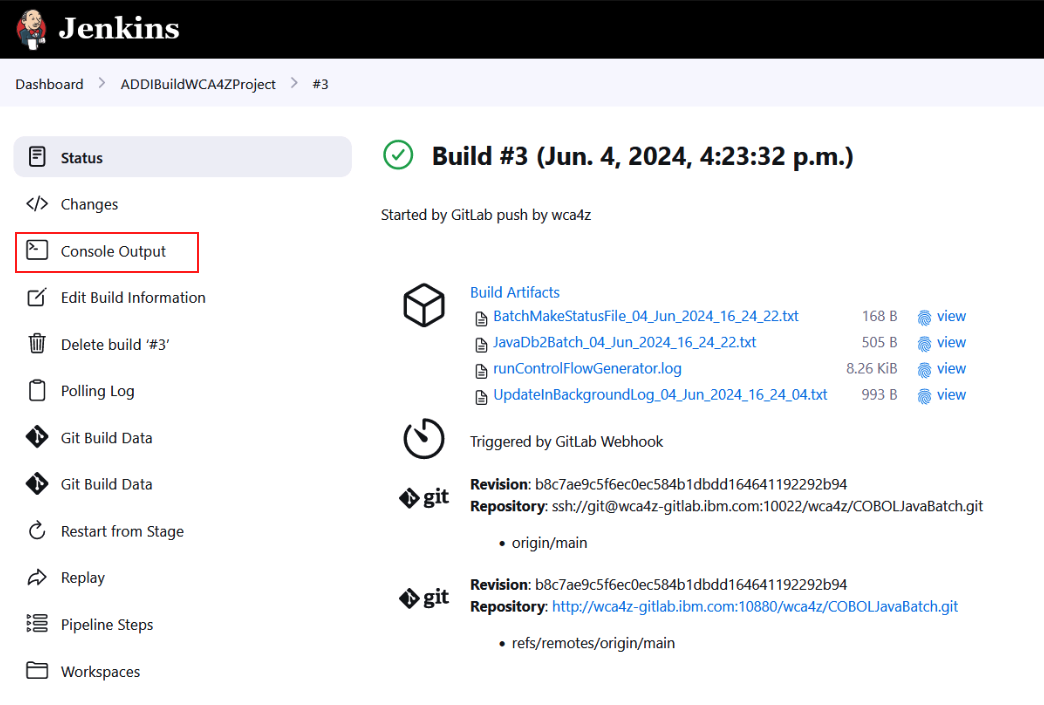Click file icon beside UpdateInBackgroundLog artifact

click(481, 397)
